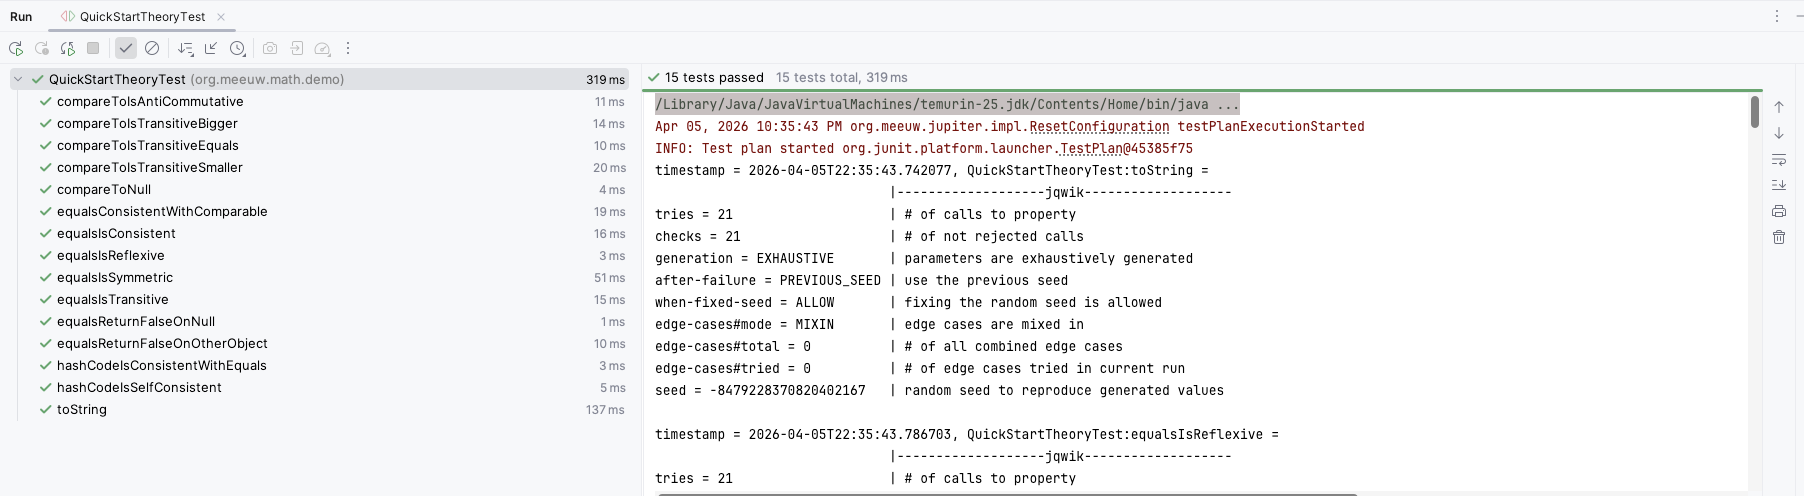Collapse the QuickStartTheoryTest root node
The image size is (1804, 496).
(18, 79)
